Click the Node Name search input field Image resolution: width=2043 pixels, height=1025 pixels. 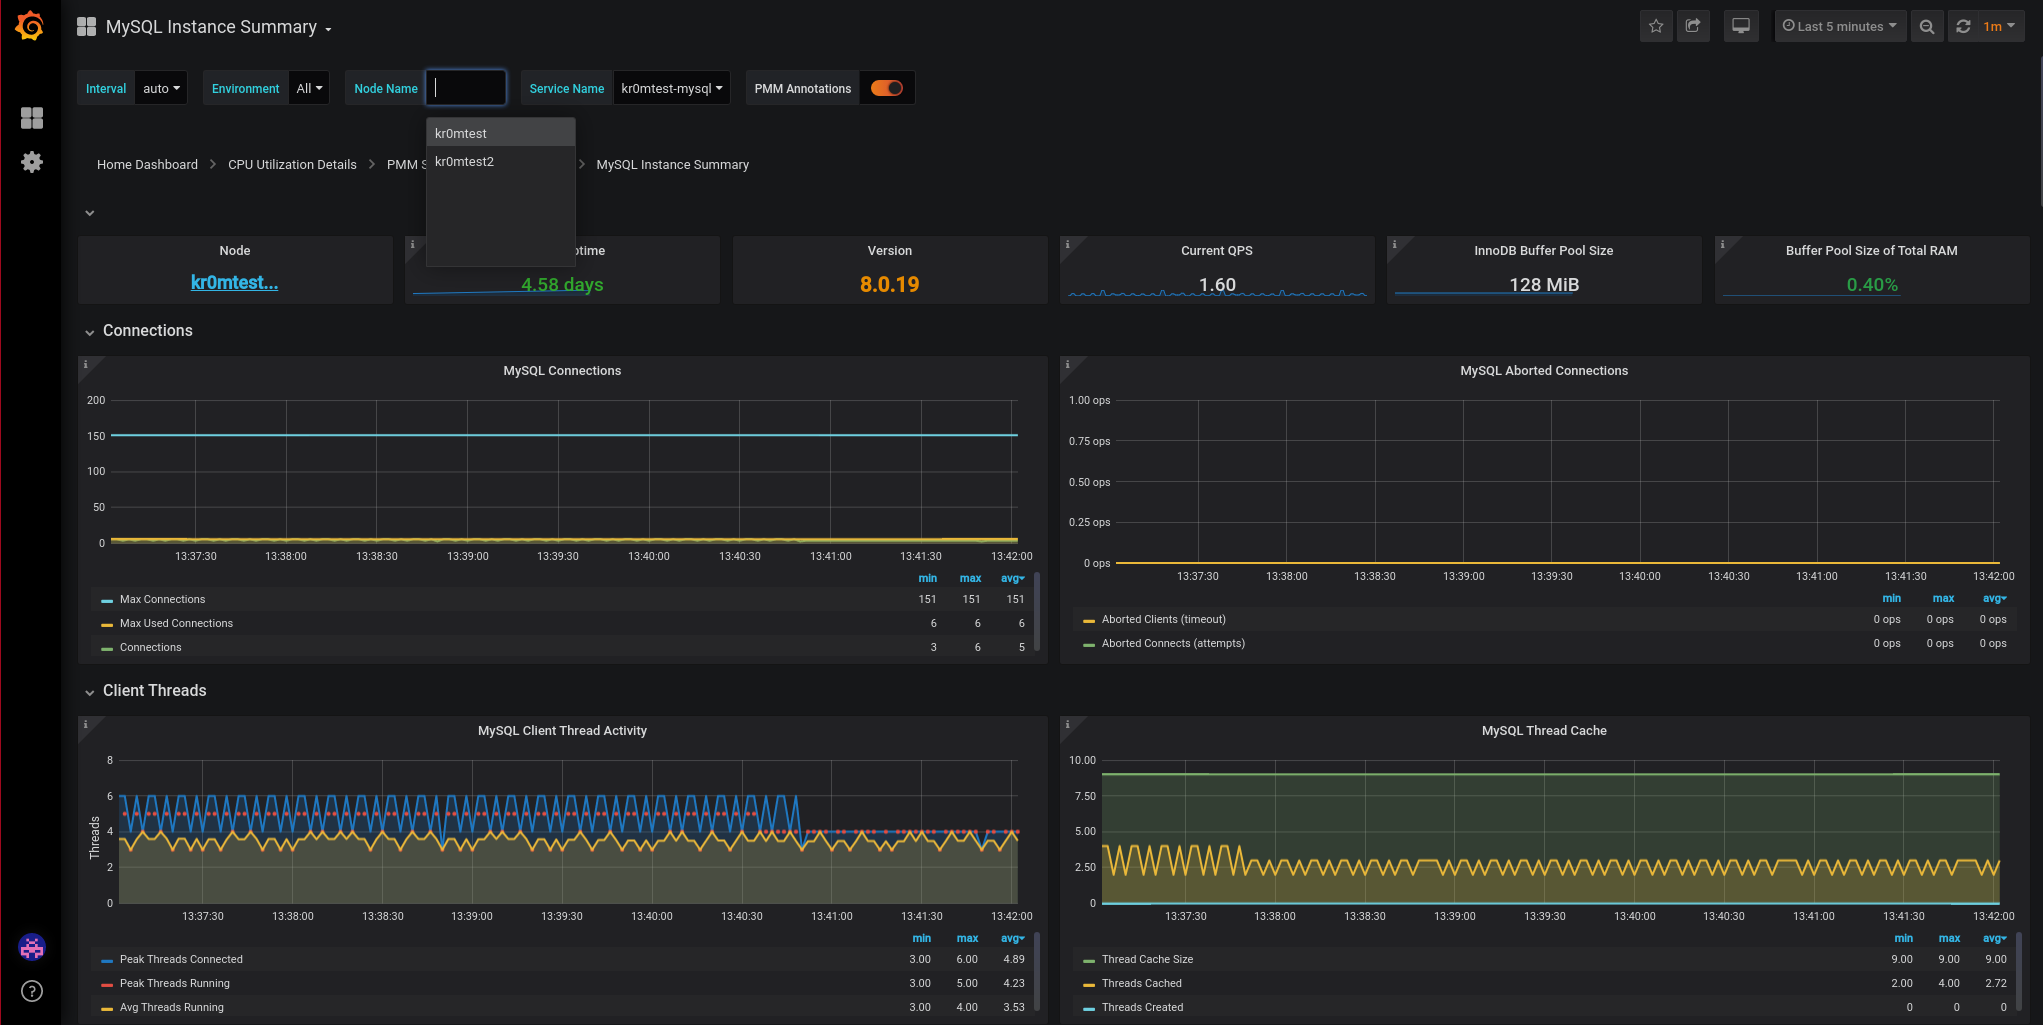tap(466, 88)
